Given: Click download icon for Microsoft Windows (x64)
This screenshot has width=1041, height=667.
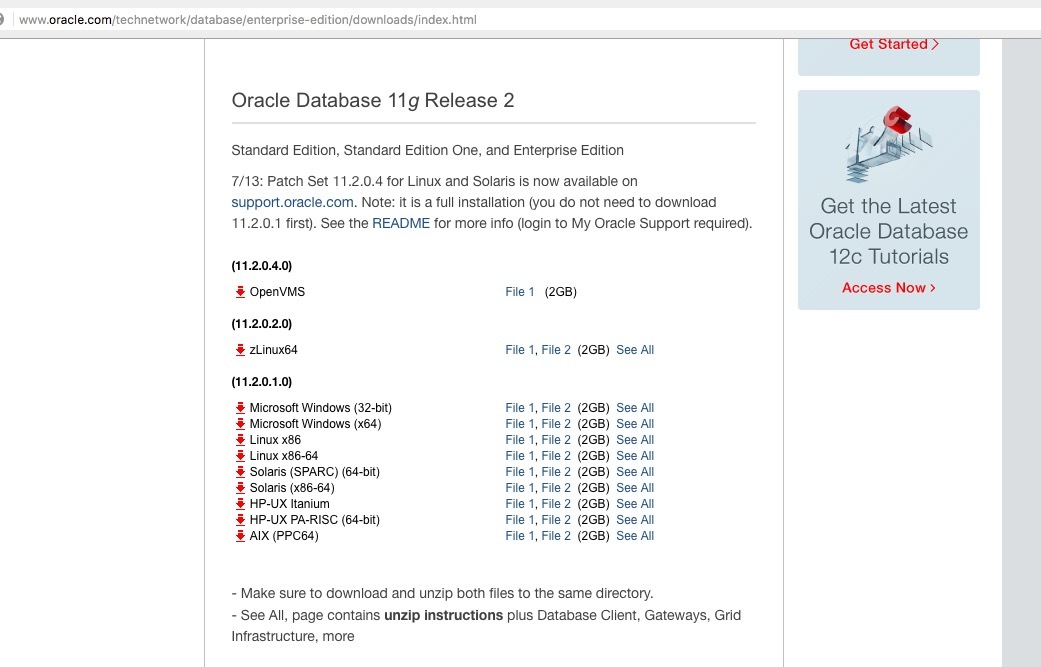Looking at the screenshot, I should coord(240,424).
